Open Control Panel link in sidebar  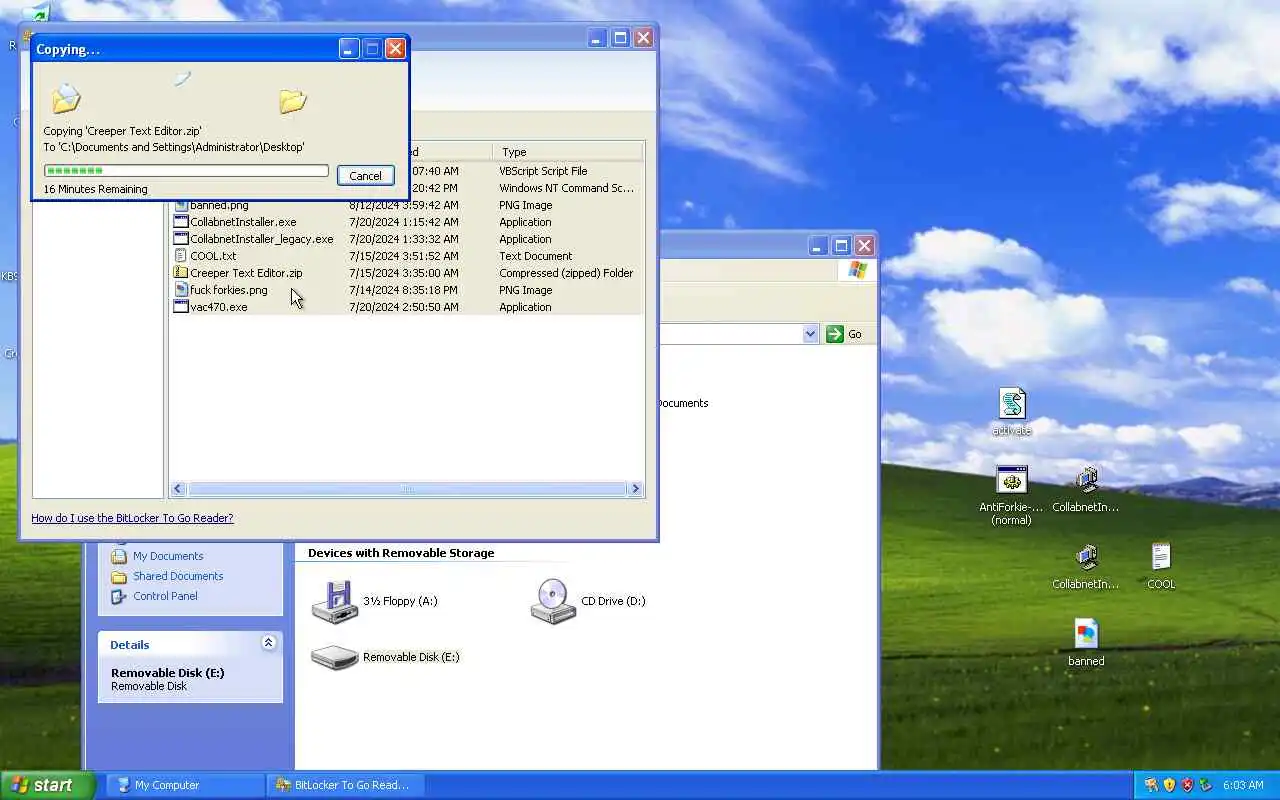click(165, 596)
